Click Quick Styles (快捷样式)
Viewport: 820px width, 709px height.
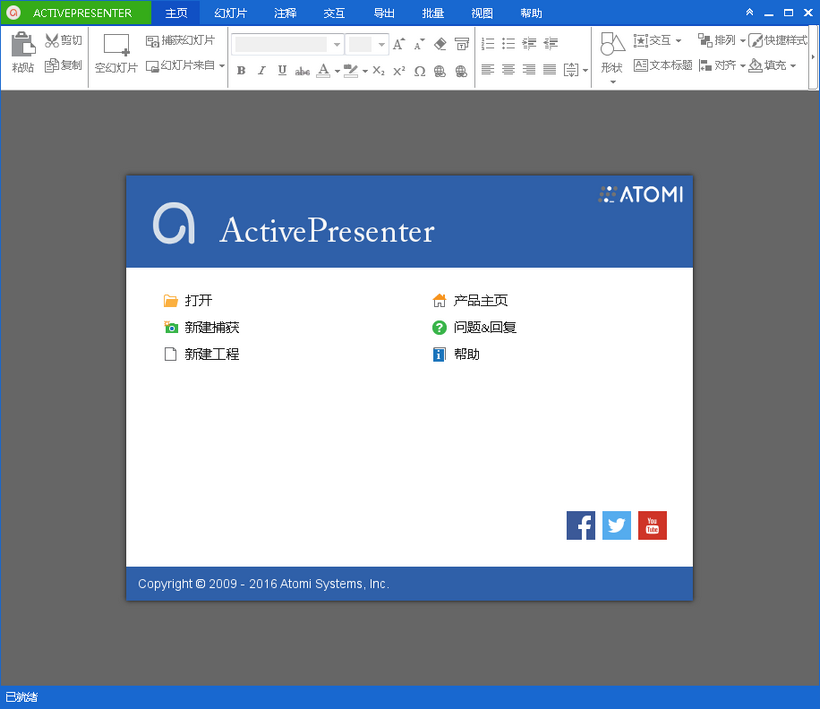[779, 40]
